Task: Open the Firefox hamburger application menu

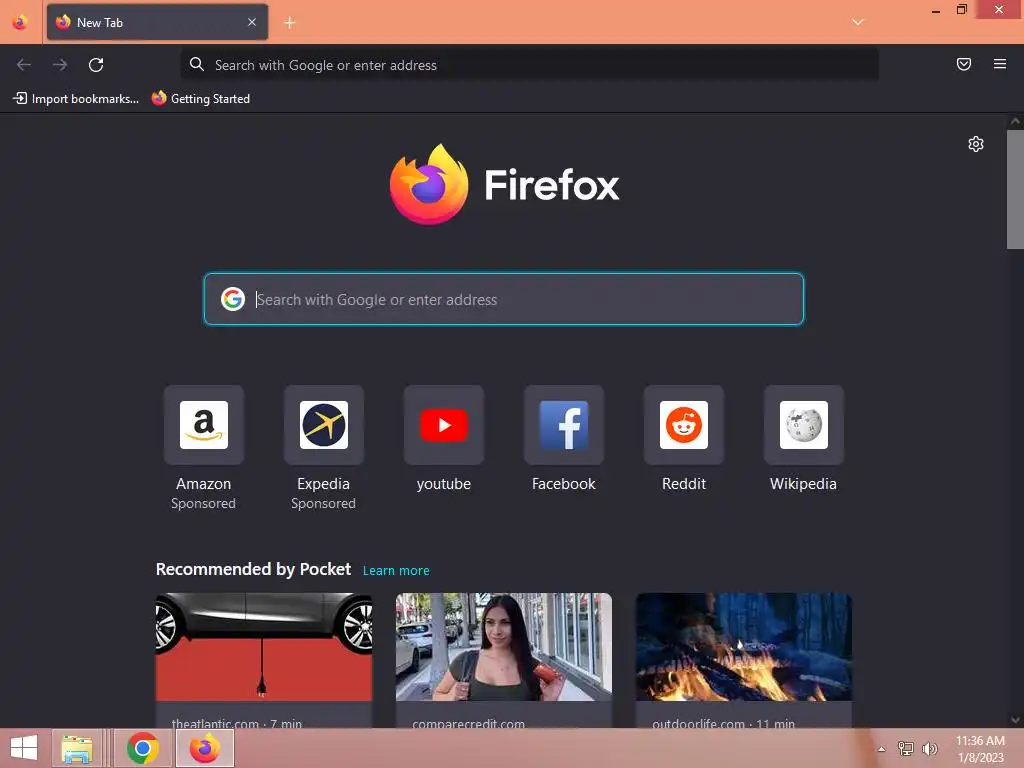Action: [1000, 64]
